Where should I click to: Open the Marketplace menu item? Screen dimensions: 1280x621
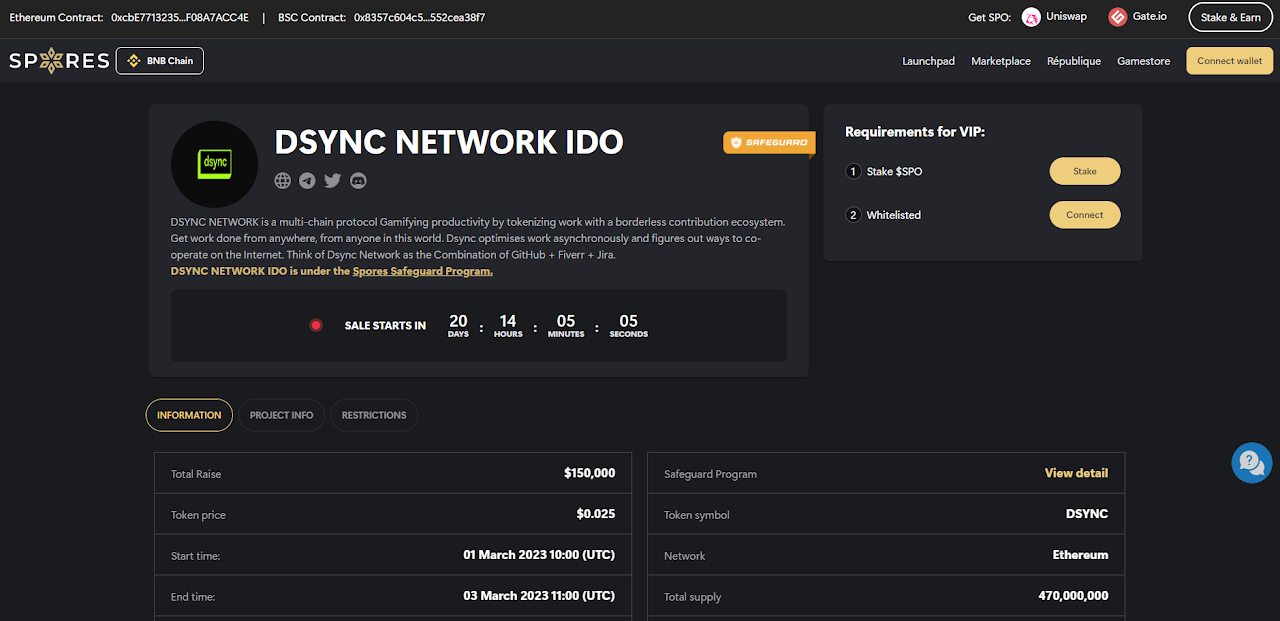pyautogui.click(x=1001, y=61)
